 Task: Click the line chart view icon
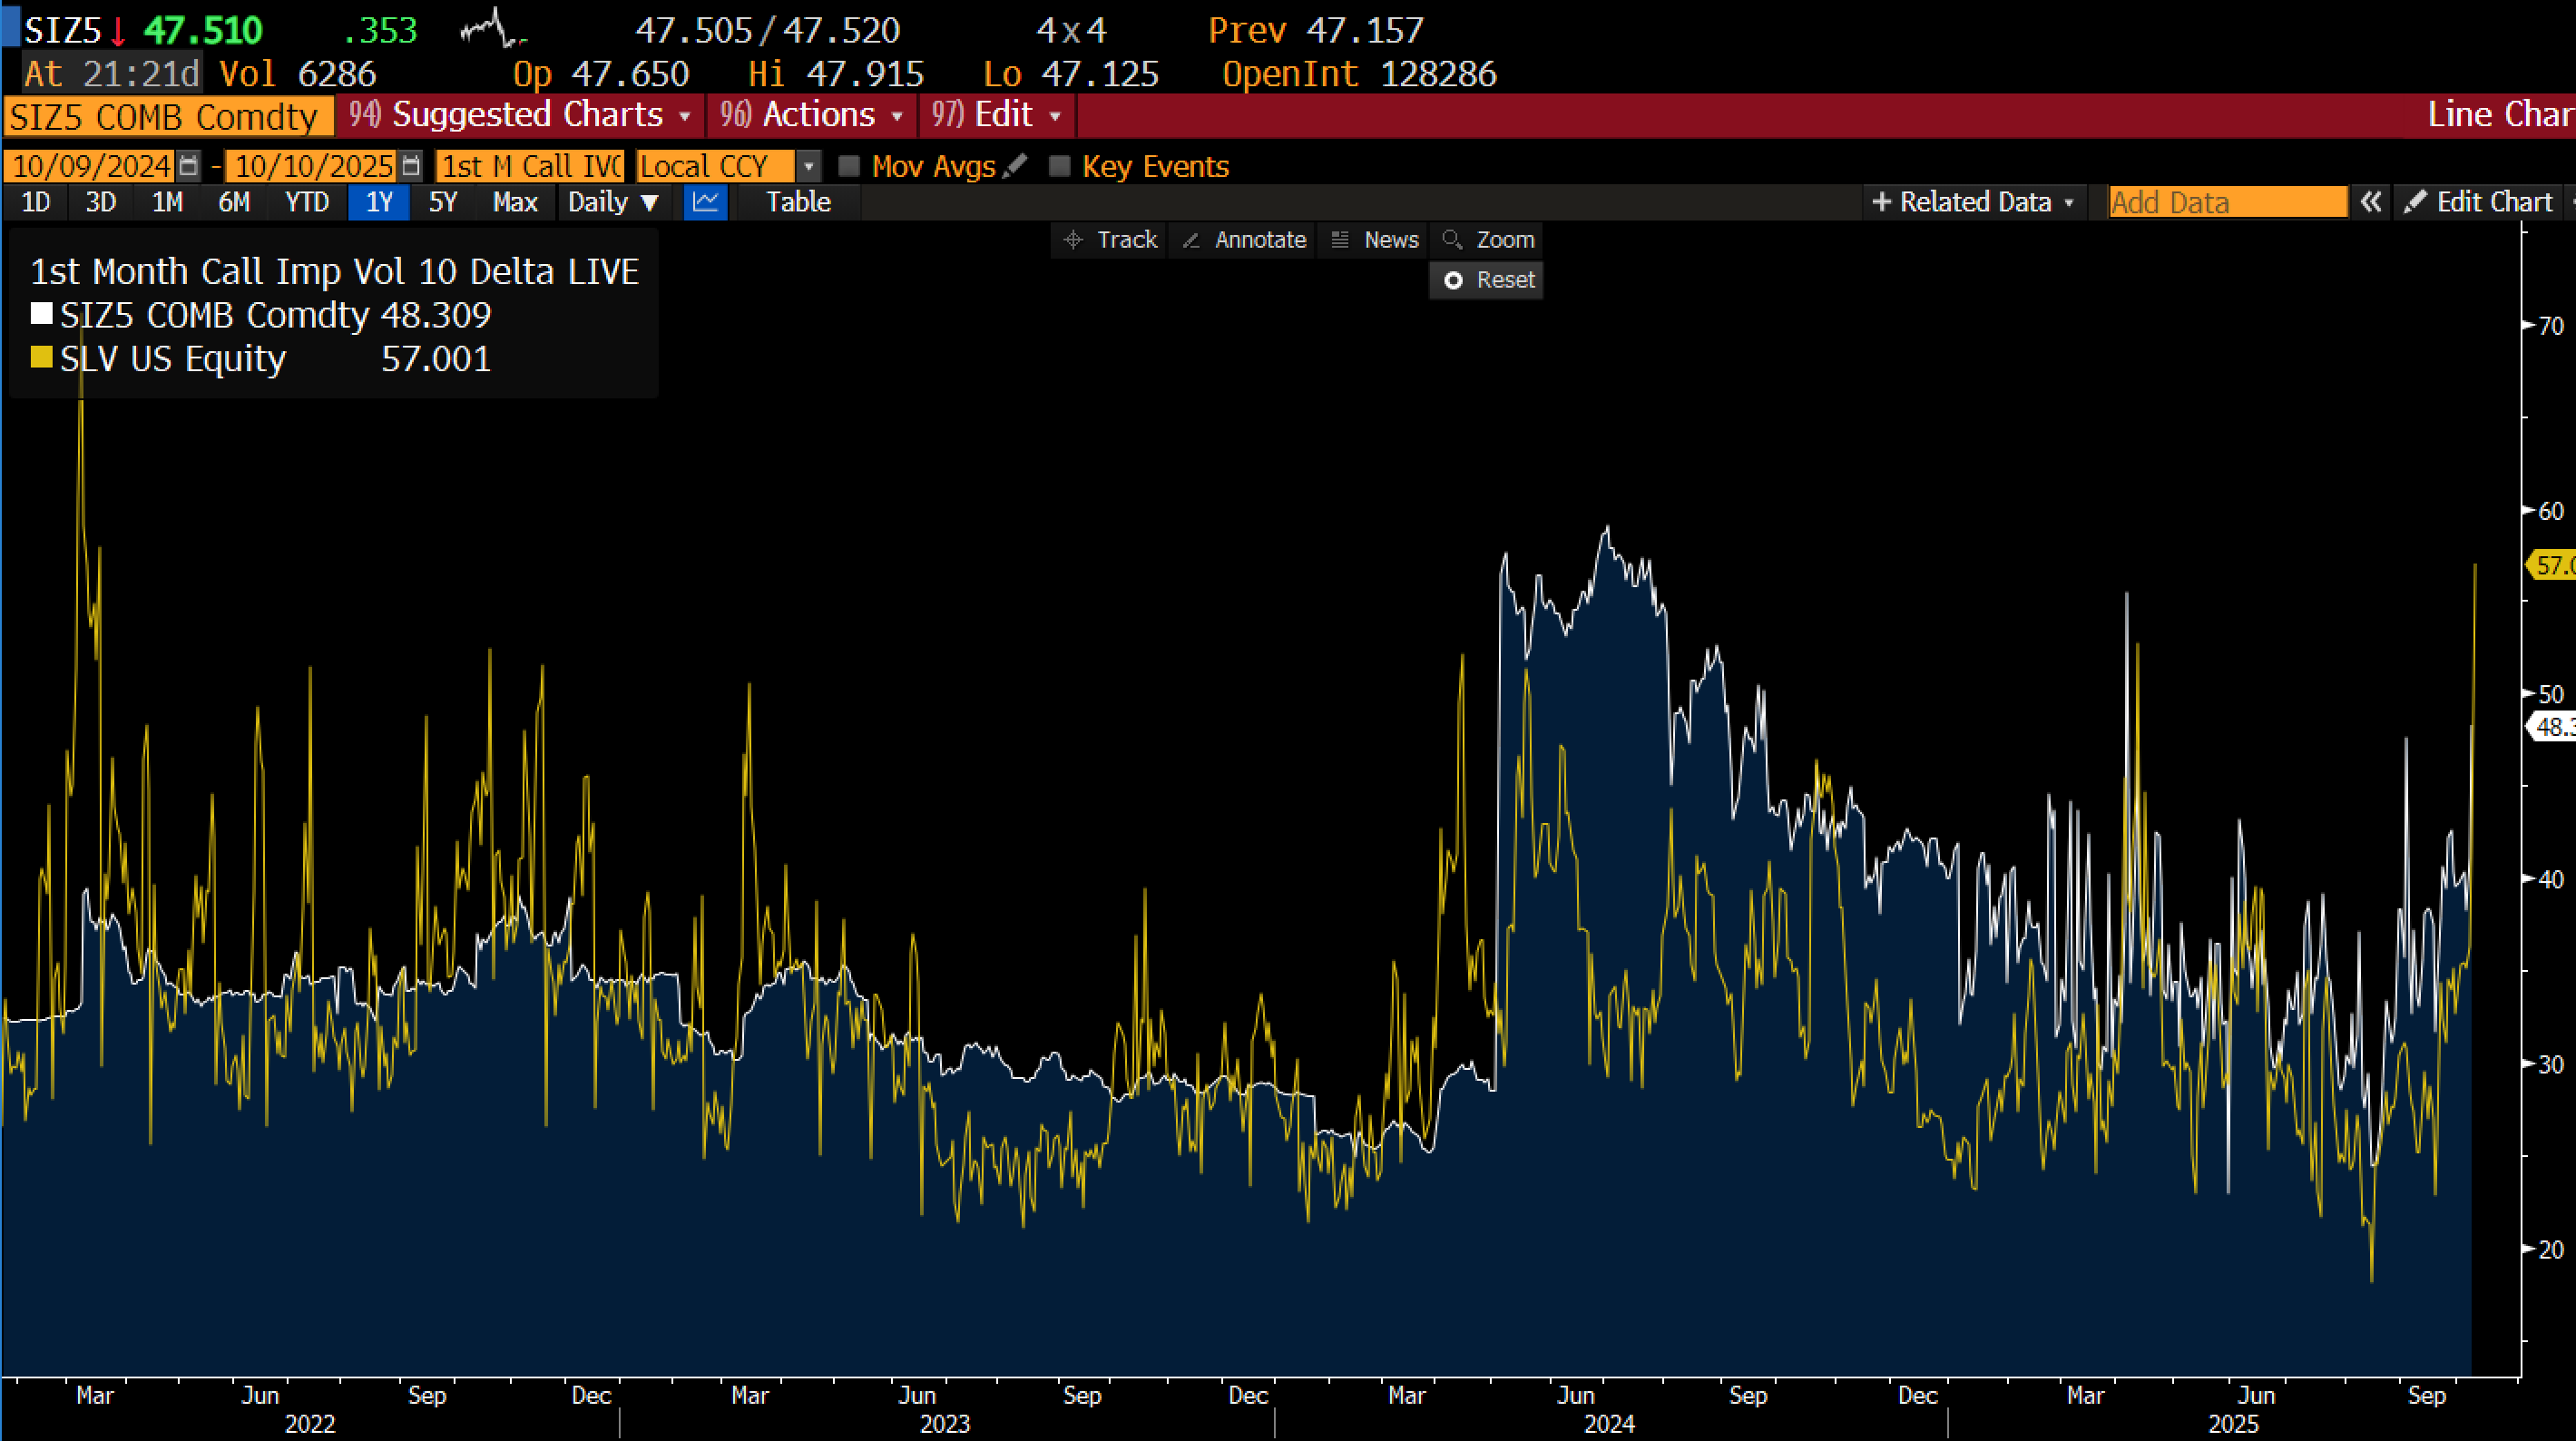(705, 202)
